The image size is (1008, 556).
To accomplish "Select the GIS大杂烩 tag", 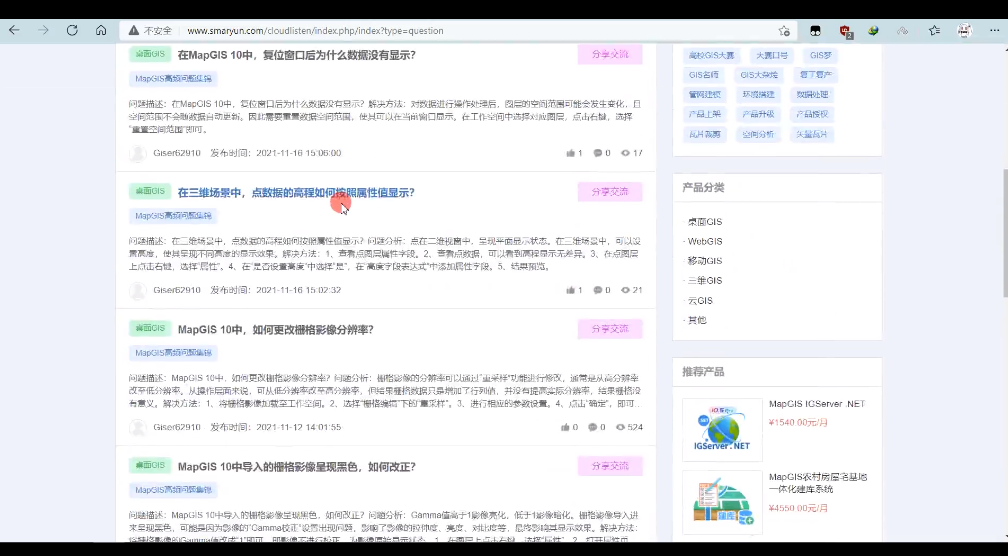I will pyautogui.click(x=759, y=75).
